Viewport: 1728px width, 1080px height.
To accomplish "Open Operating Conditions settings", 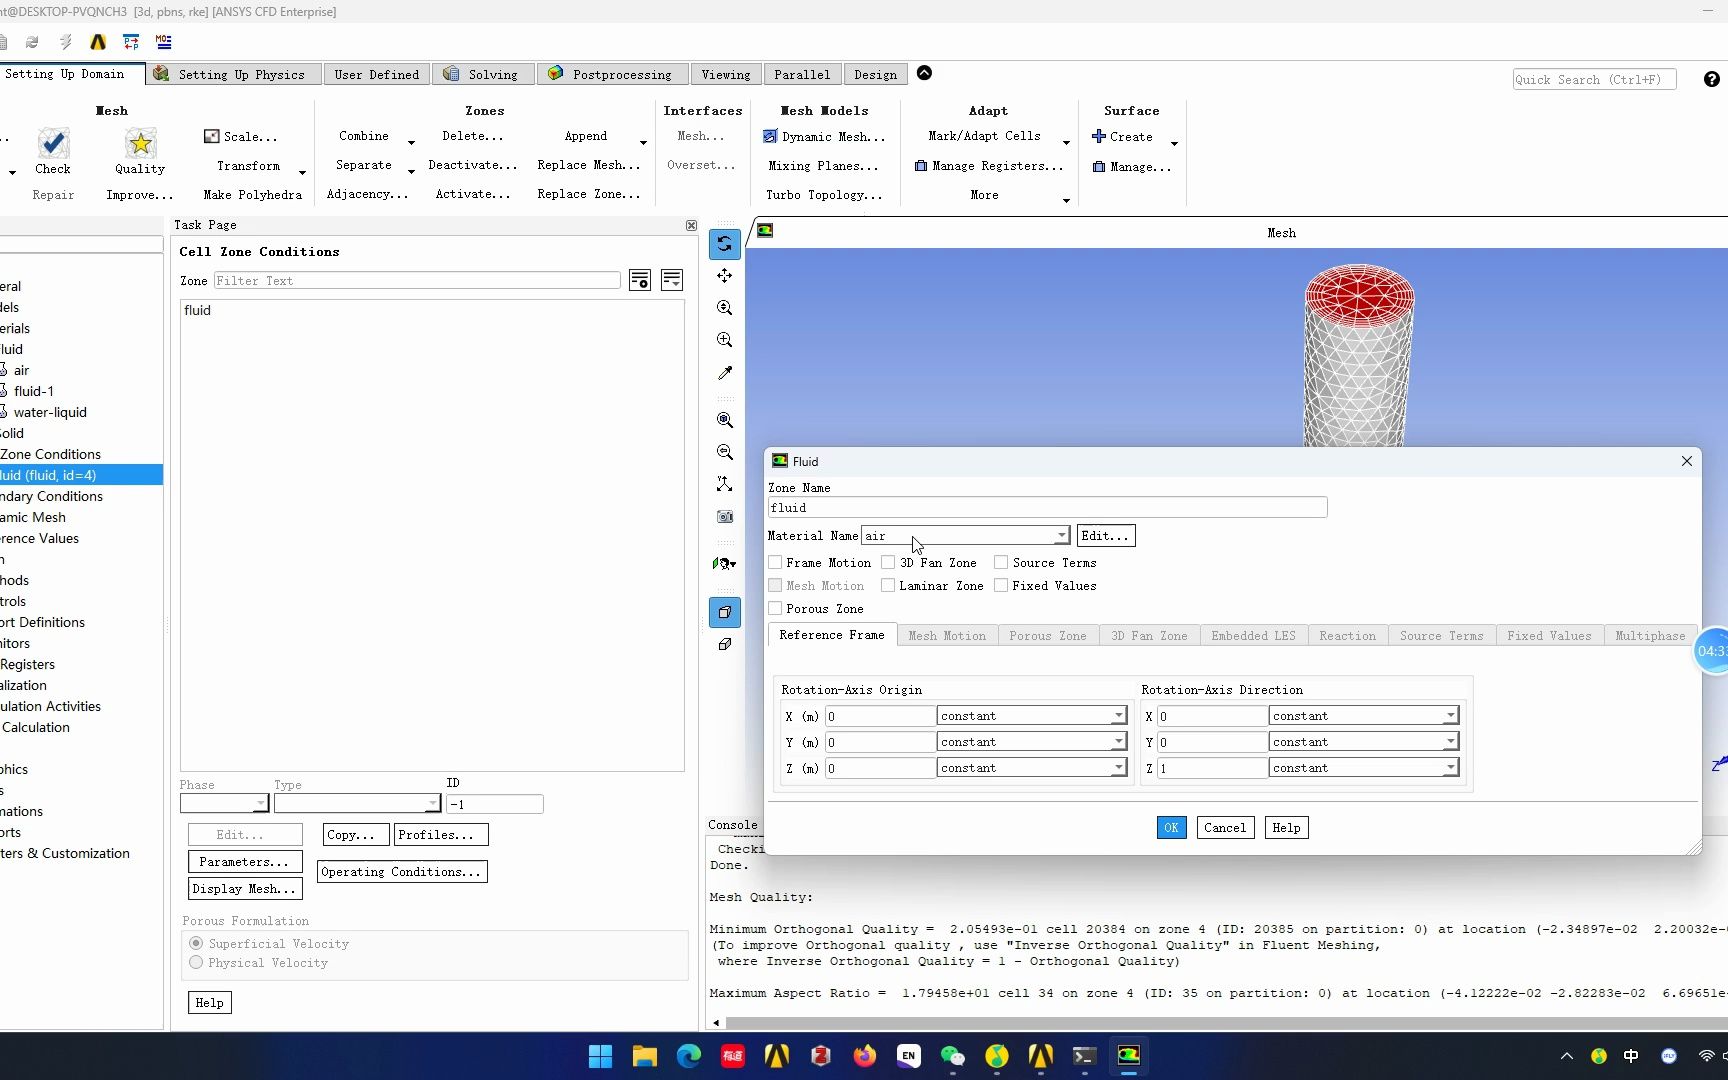I will coord(401,871).
